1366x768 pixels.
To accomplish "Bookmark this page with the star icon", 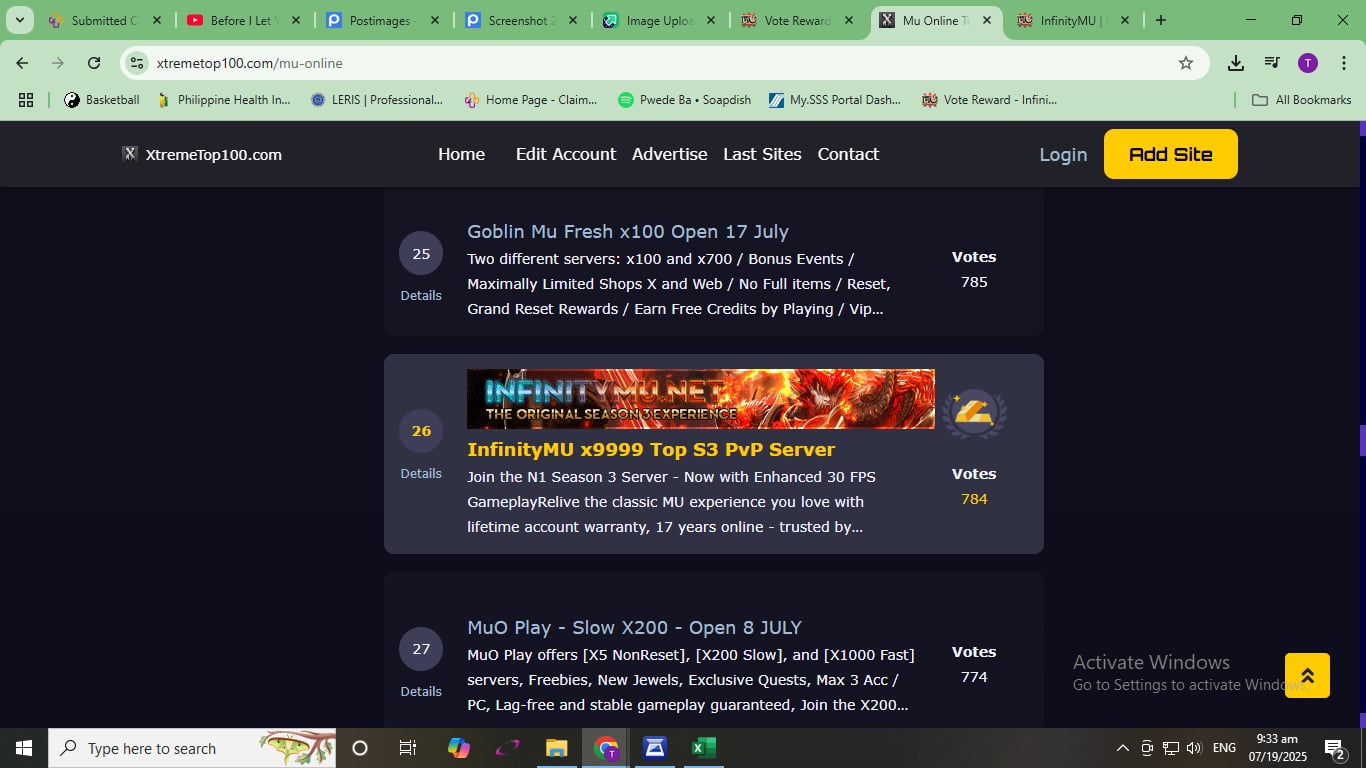I will pos(1186,63).
